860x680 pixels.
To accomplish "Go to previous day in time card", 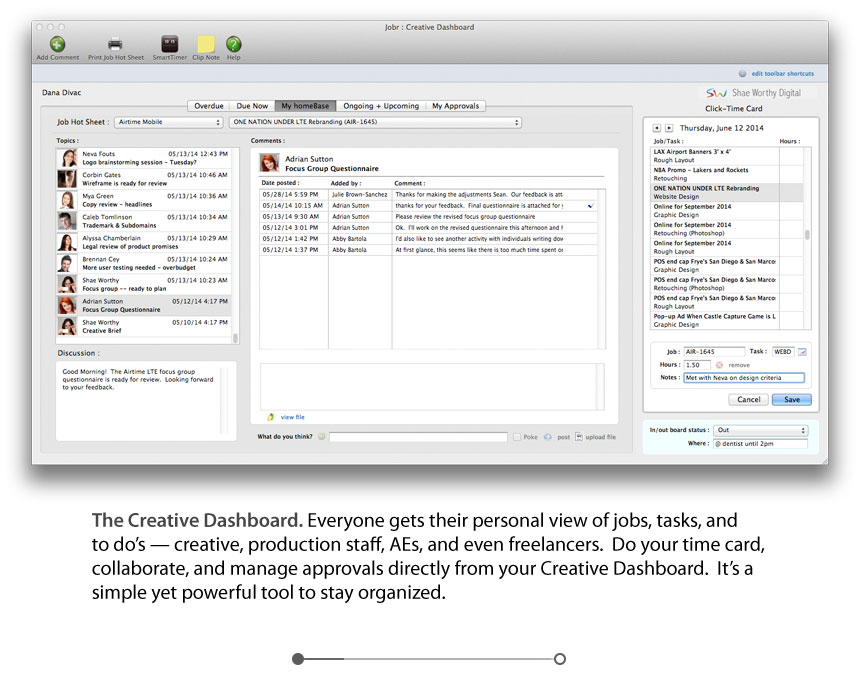I will click(x=656, y=128).
